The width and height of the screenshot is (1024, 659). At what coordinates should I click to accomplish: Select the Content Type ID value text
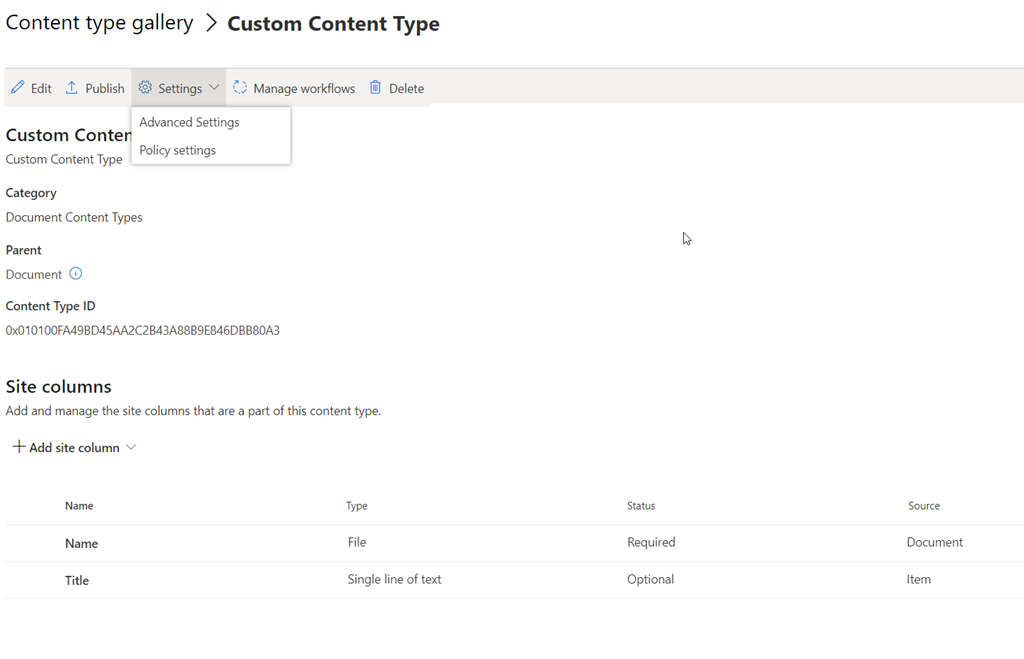143,330
